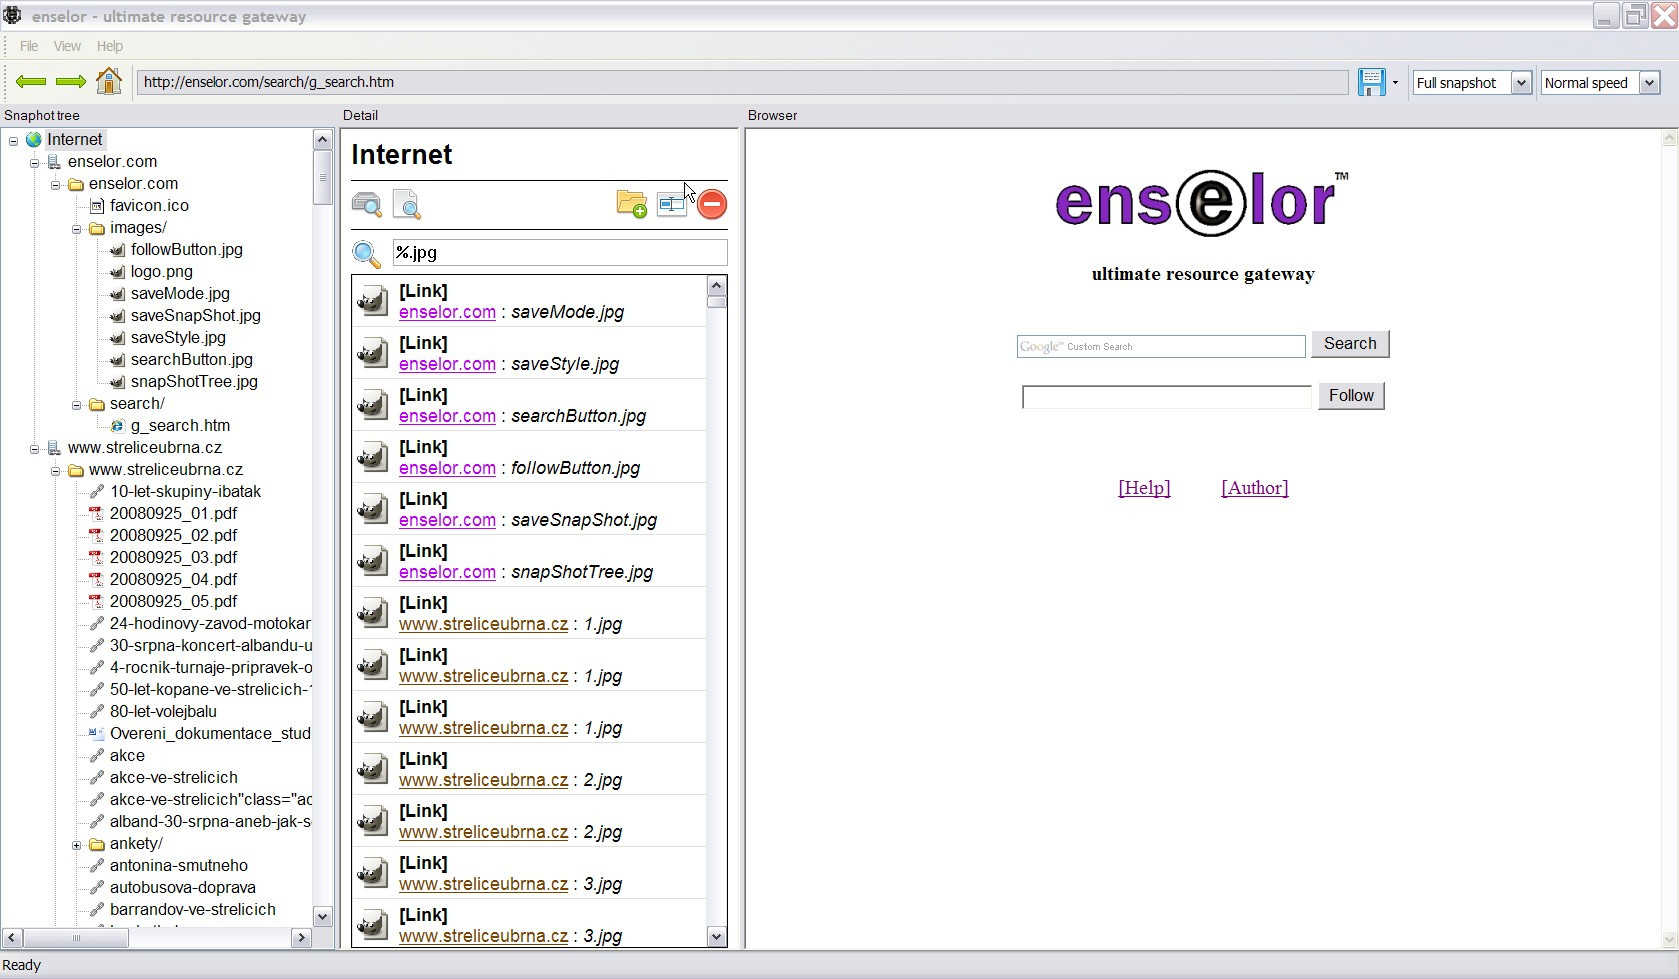Select 10-let-skupiny-ibatak in the tree
Screen dimensions: 1679x979
point(185,491)
